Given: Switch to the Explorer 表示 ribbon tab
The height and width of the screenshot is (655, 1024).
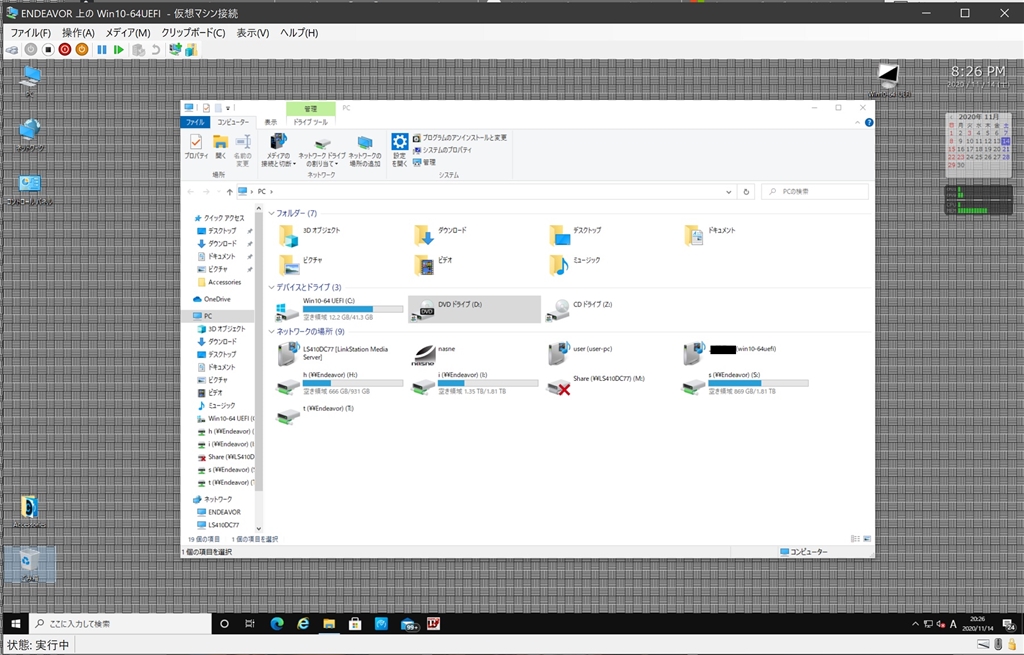Looking at the screenshot, I should (270, 122).
